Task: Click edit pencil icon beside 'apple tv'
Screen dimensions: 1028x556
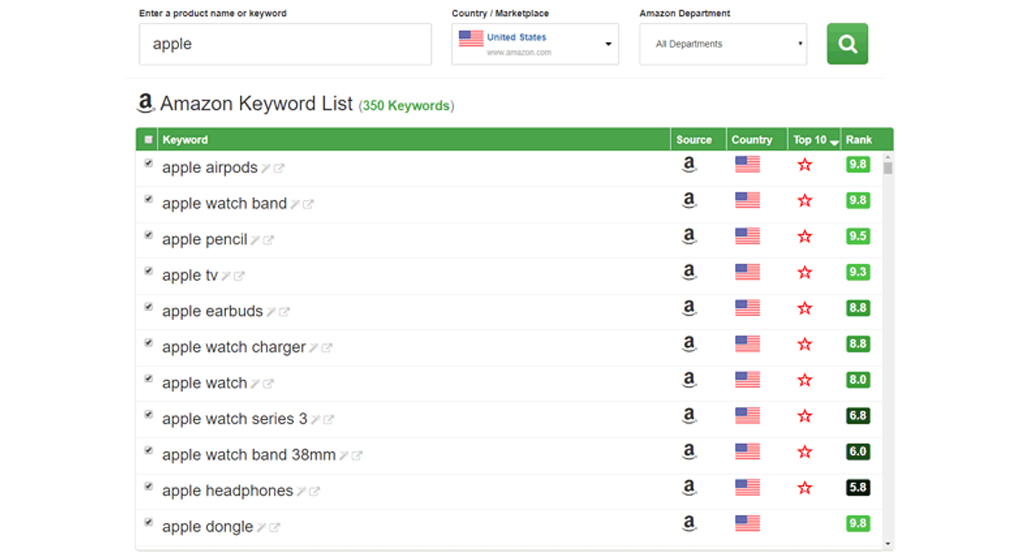Action: pyautogui.click(x=226, y=276)
